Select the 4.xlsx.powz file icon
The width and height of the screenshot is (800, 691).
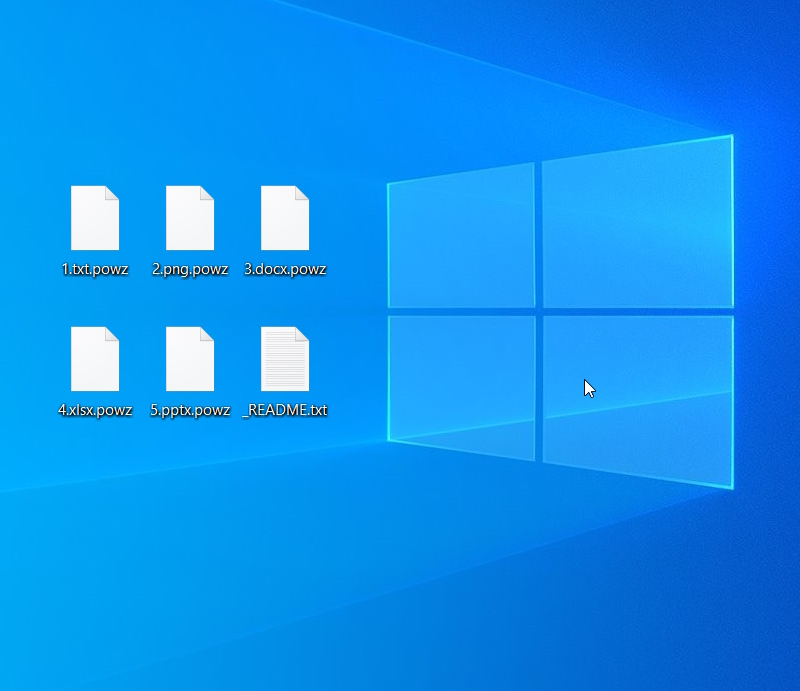tap(95, 359)
